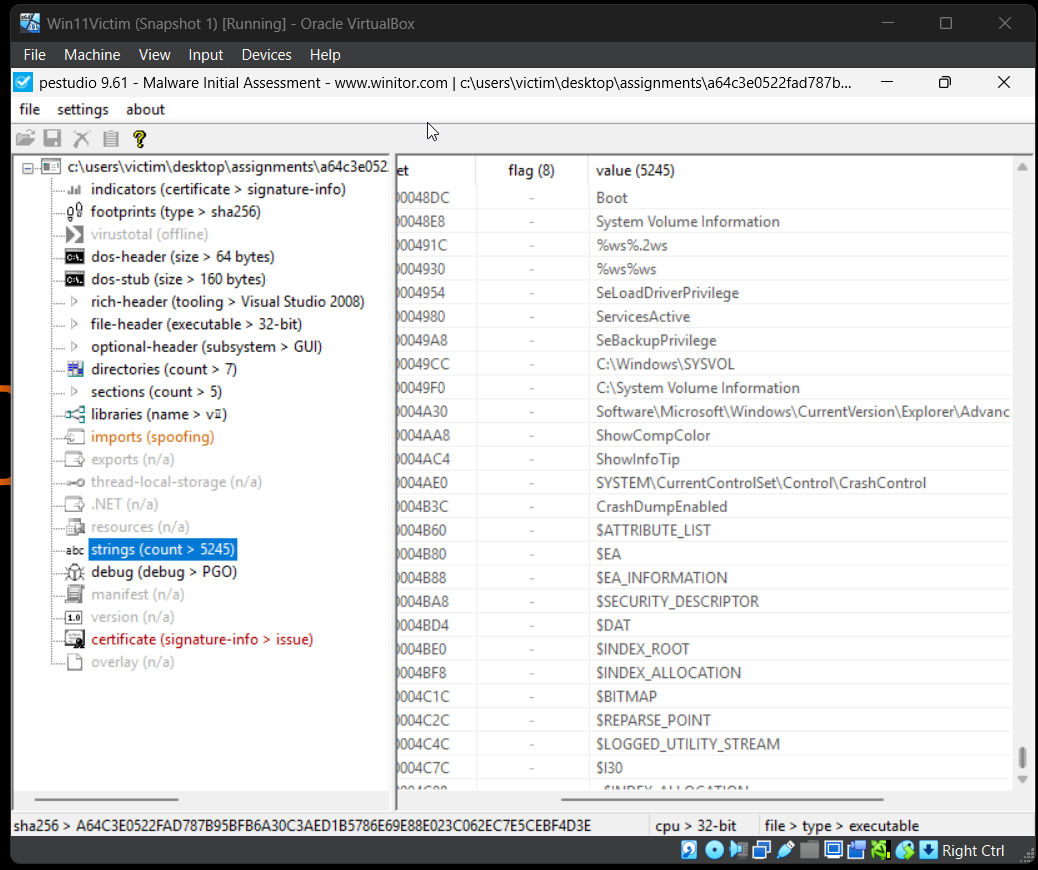The height and width of the screenshot is (870, 1038).
Task: Click the VirtualBox USB devices status icon
Action: click(x=785, y=850)
